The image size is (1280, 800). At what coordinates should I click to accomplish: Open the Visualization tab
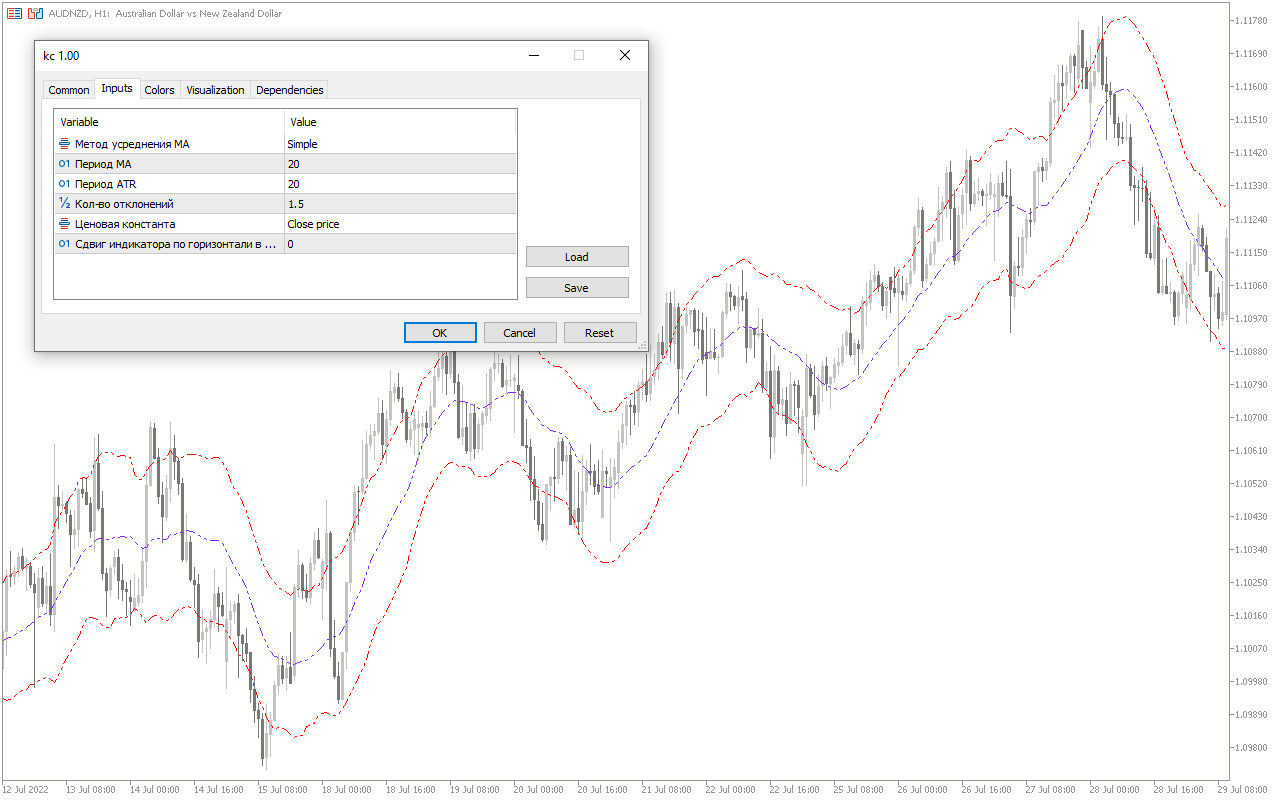coord(215,90)
